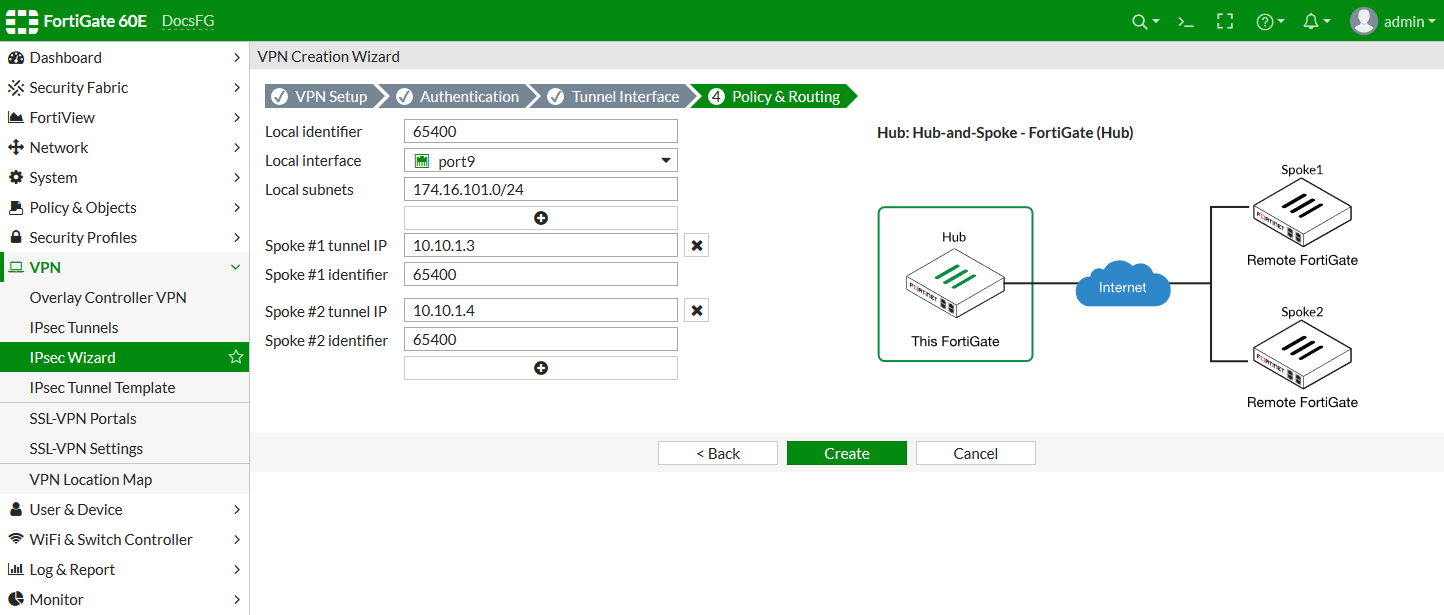The image size is (1444, 615).
Task: Click the Spoke2 device image
Action: click(1302, 356)
